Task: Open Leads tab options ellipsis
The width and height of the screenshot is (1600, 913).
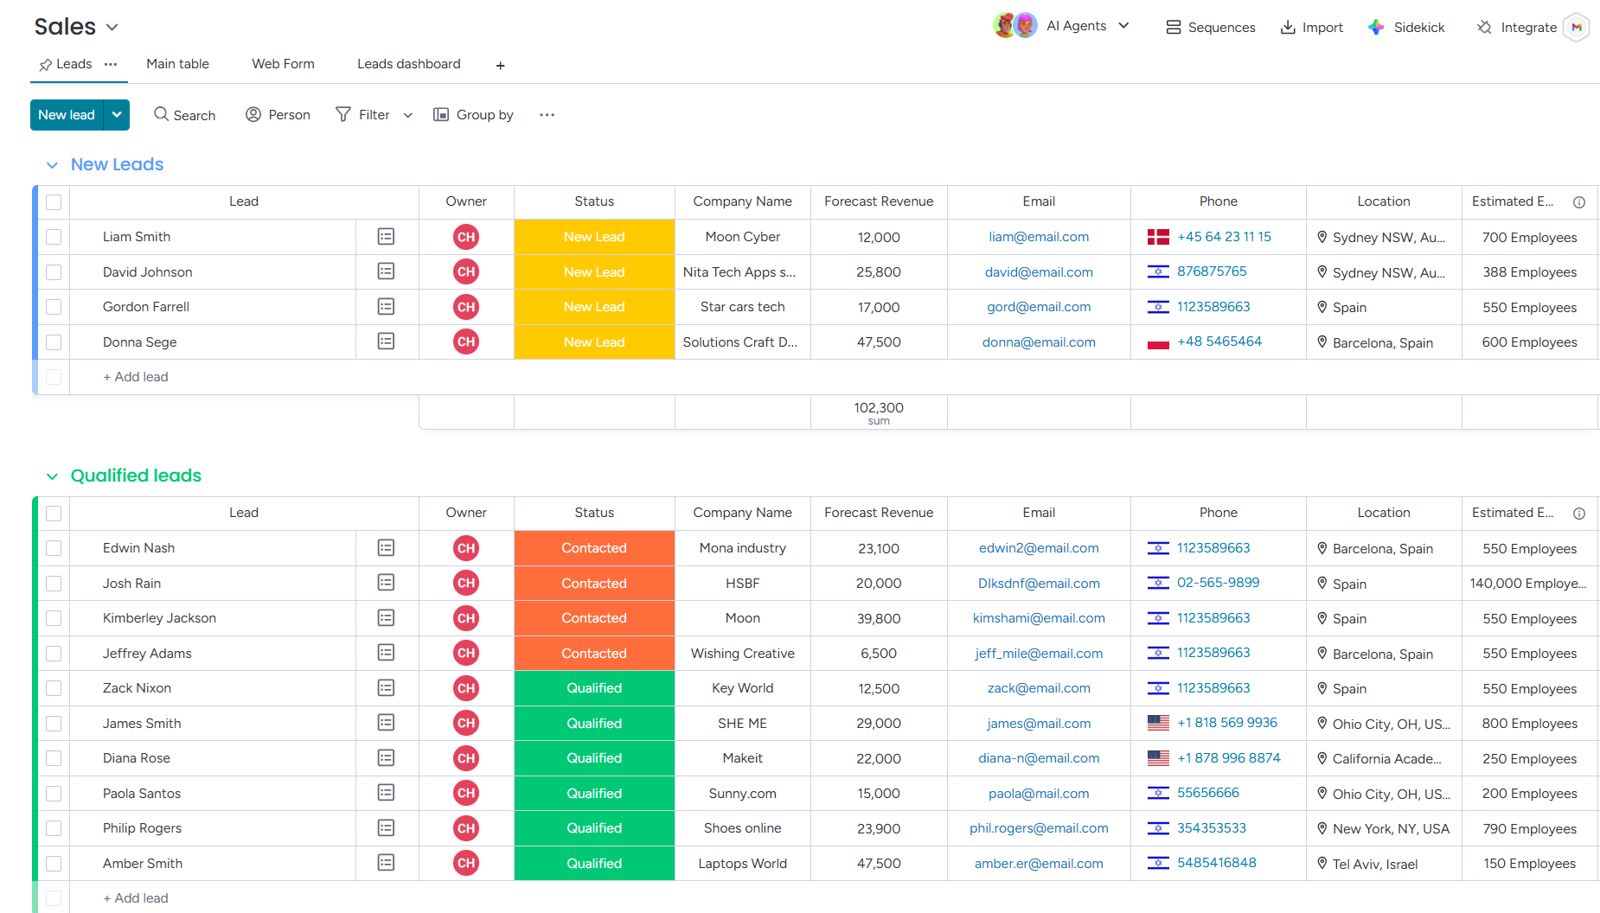Action: pos(110,64)
